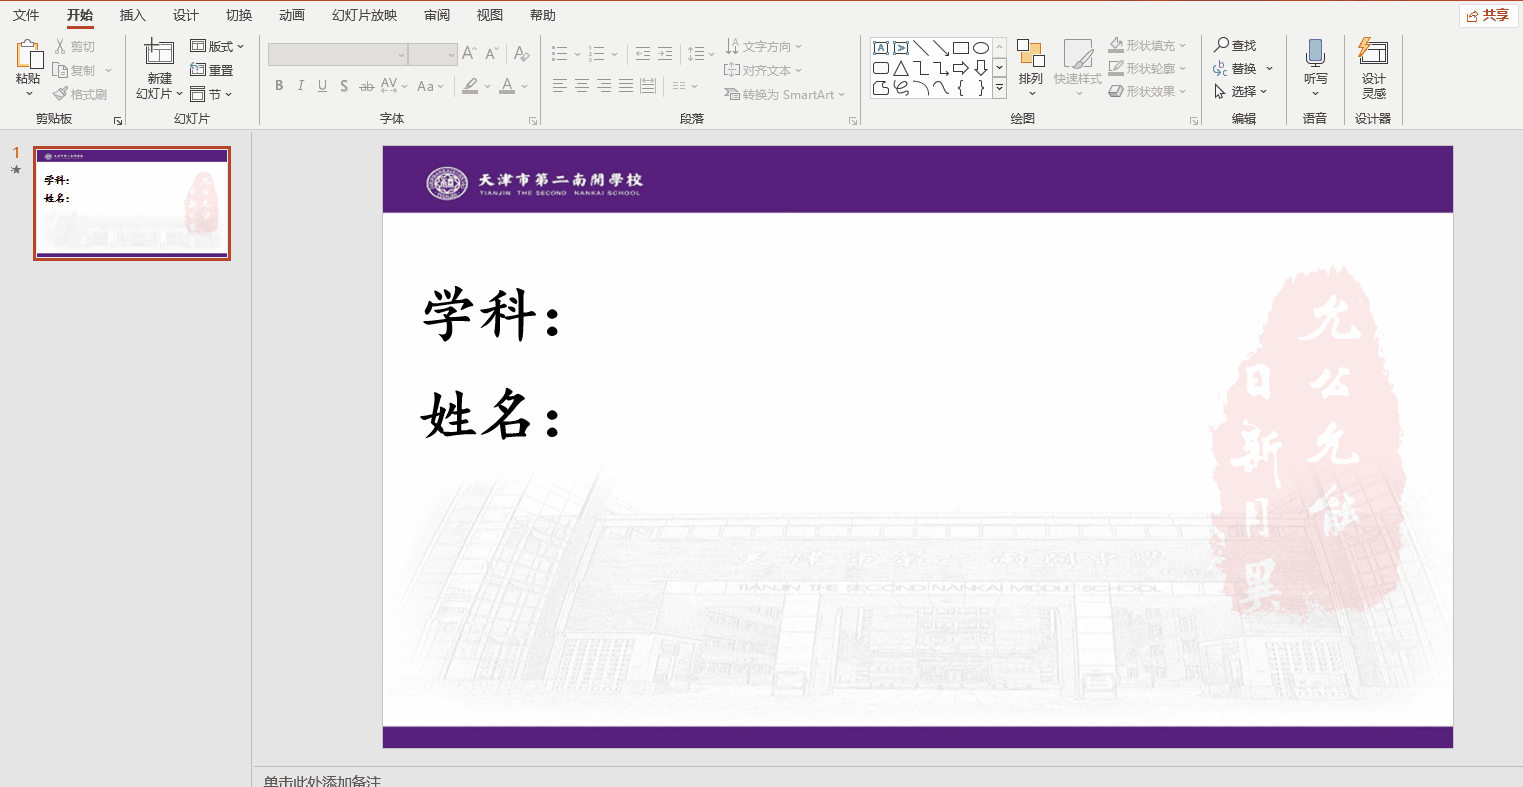Open the File (文件) menu
1523x787 pixels.
[x=26, y=15]
